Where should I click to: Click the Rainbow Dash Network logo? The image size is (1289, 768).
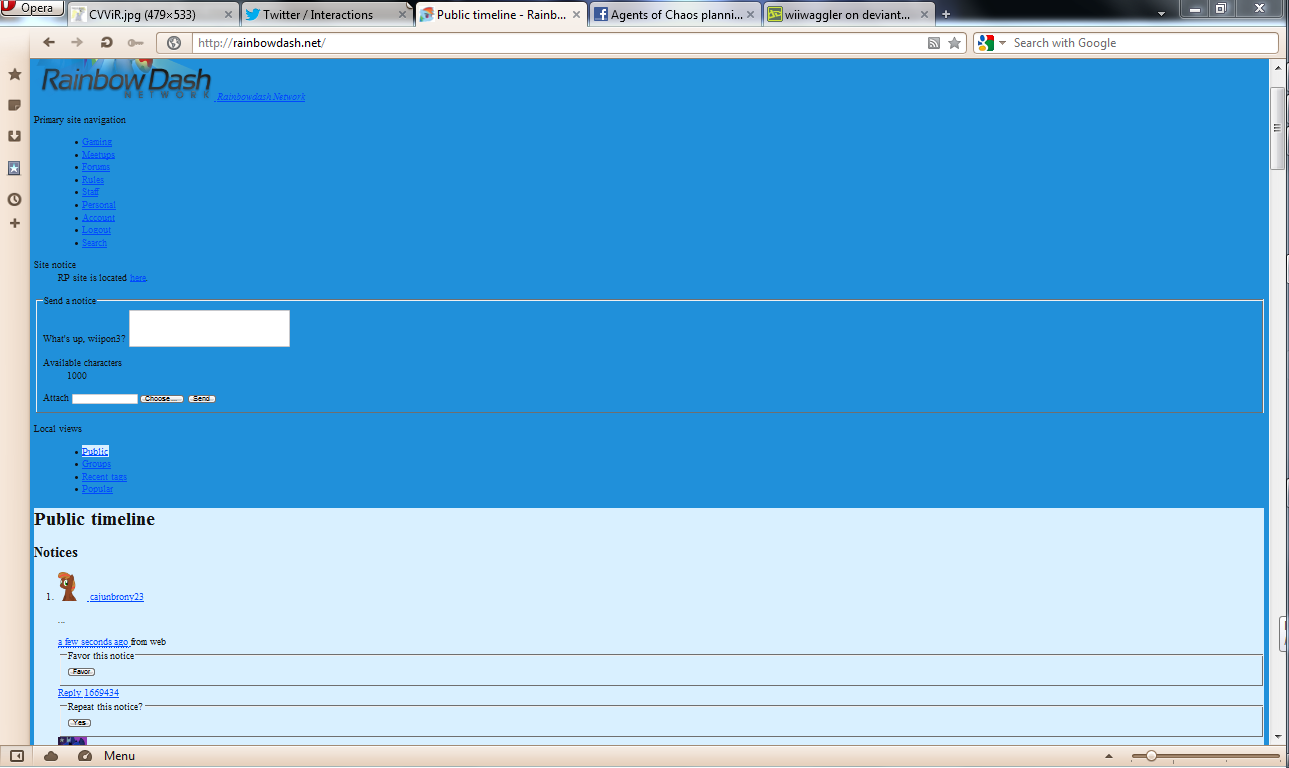point(125,81)
